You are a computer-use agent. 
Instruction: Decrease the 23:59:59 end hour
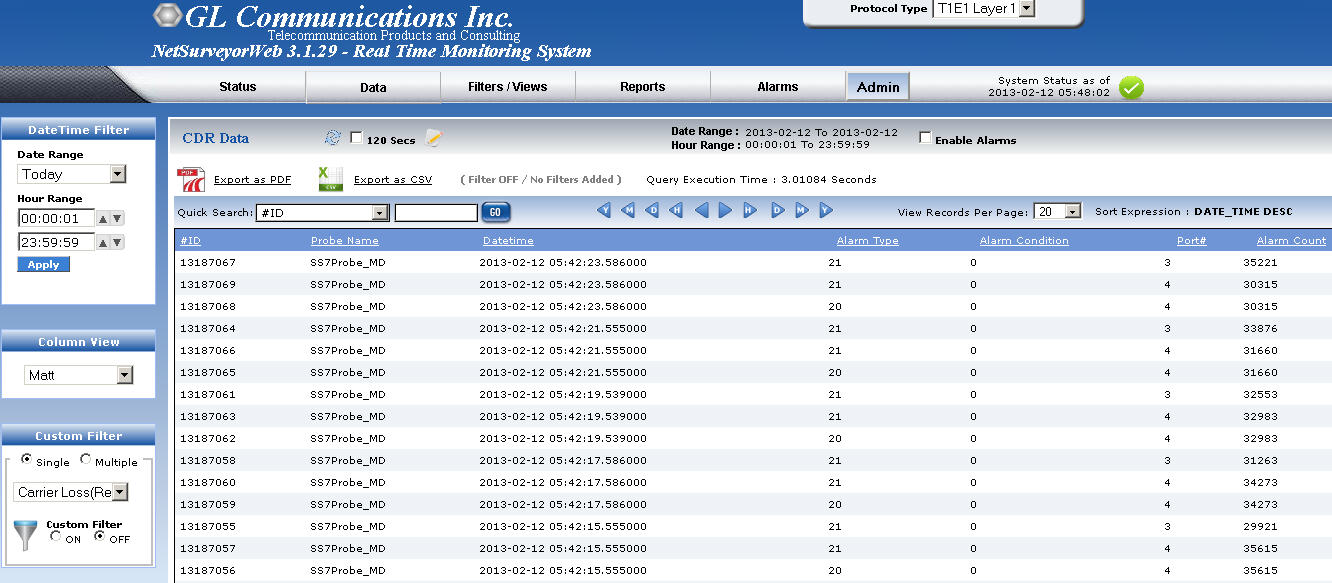coord(117,242)
